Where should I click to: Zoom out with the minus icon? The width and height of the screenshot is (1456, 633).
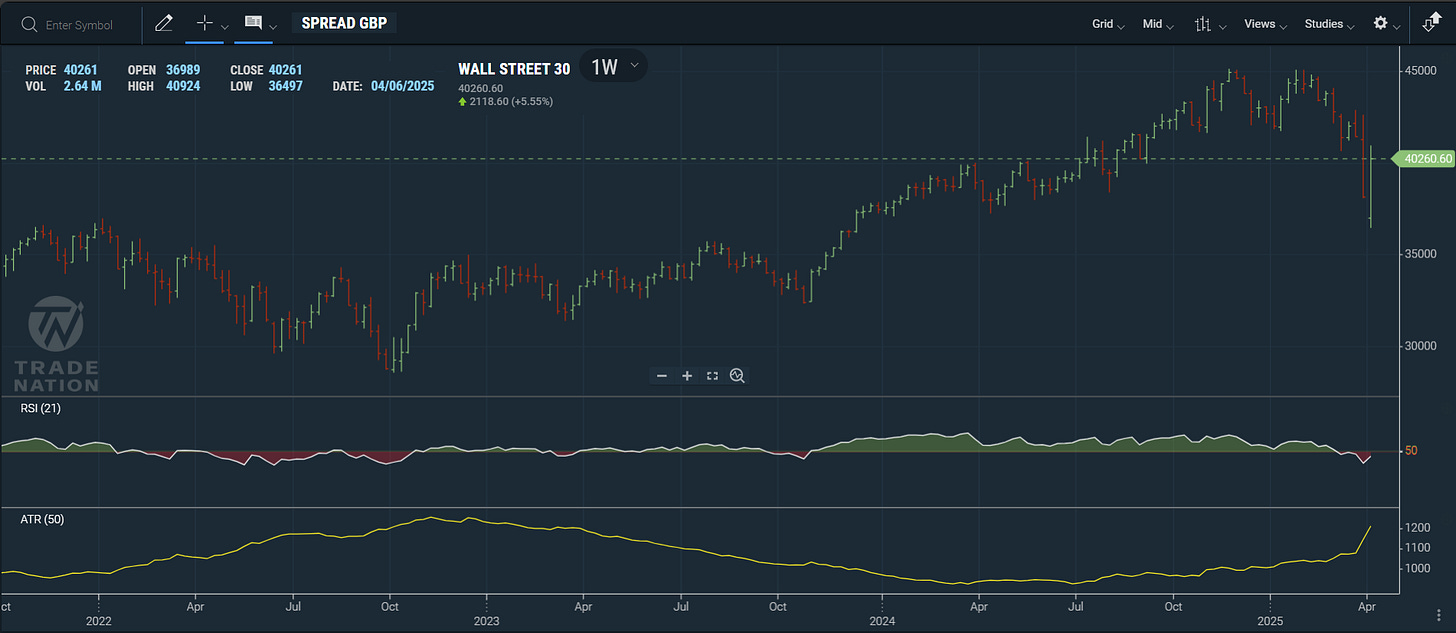pyautogui.click(x=662, y=376)
